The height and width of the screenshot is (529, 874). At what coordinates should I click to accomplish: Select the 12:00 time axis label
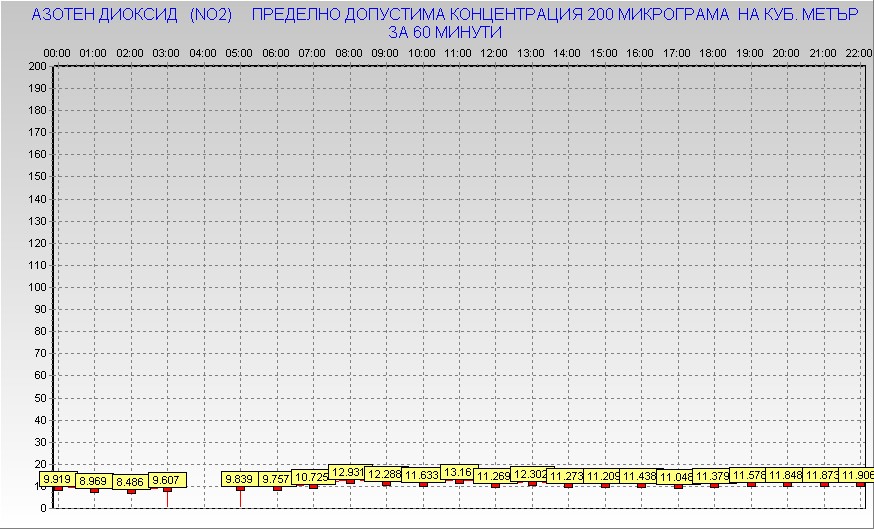494,52
